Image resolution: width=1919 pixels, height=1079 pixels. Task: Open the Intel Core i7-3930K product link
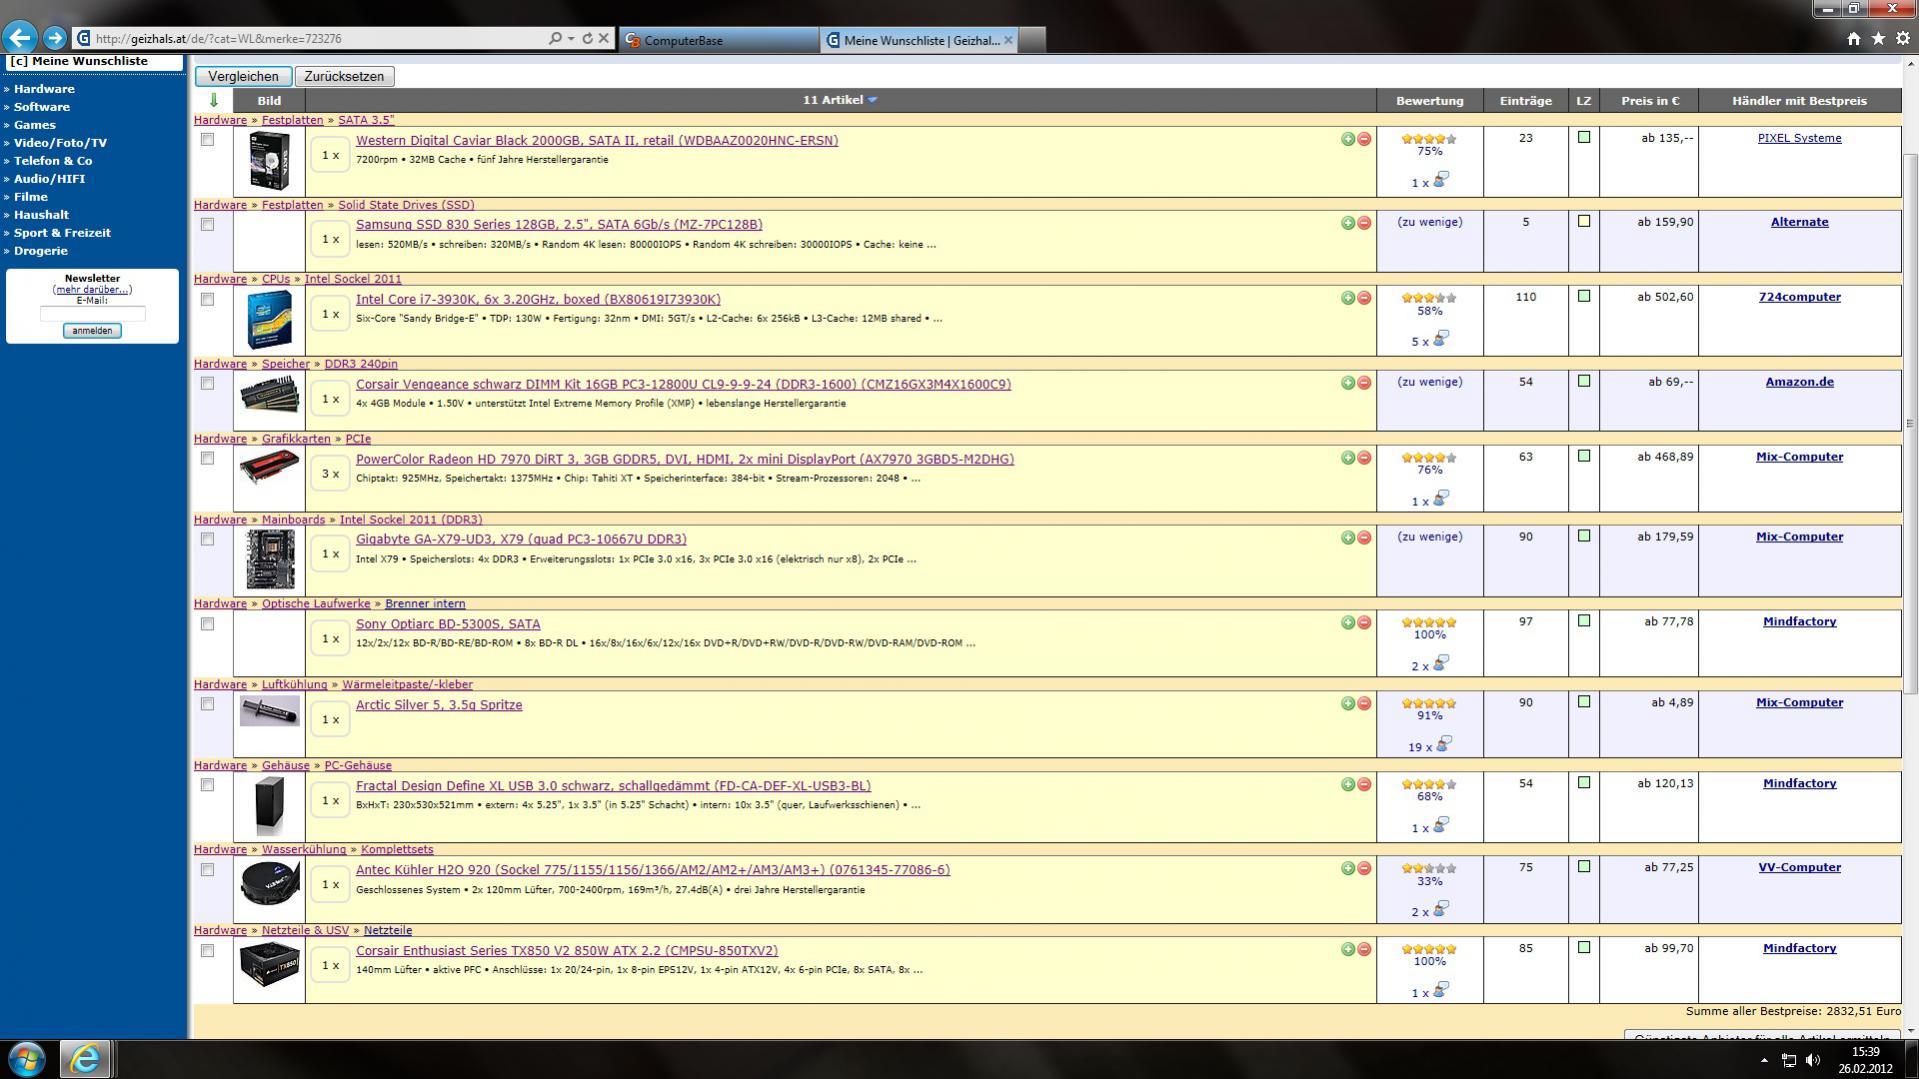[538, 299]
